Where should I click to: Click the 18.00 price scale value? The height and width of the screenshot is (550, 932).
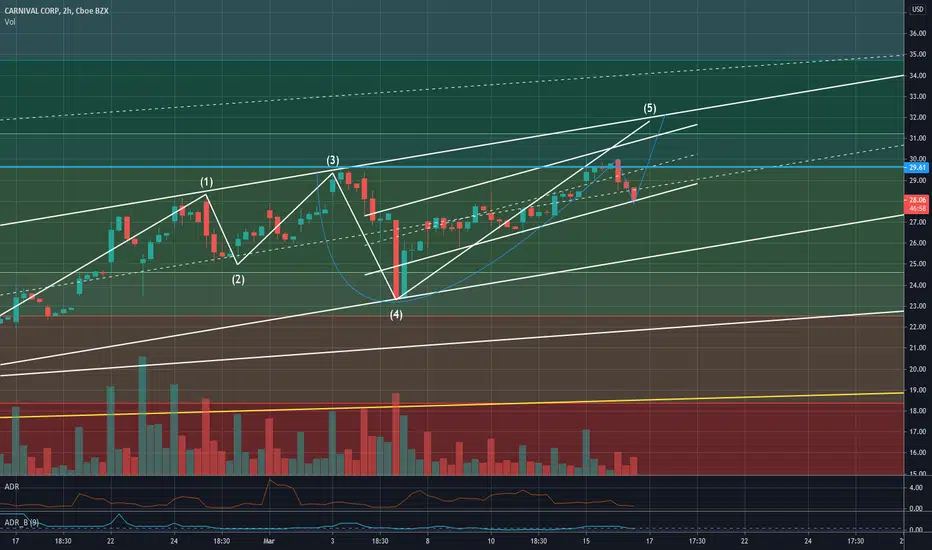pyautogui.click(x=917, y=410)
